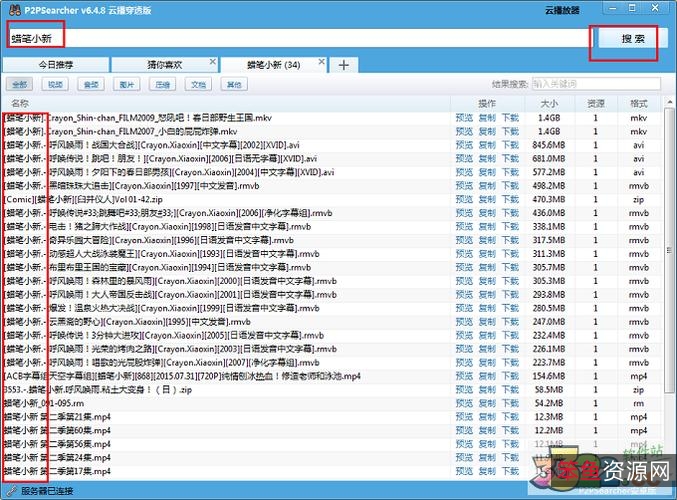The image size is (677, 500).
Task: Close the 猜你喜欢 tab
Action: pos(212,62)
